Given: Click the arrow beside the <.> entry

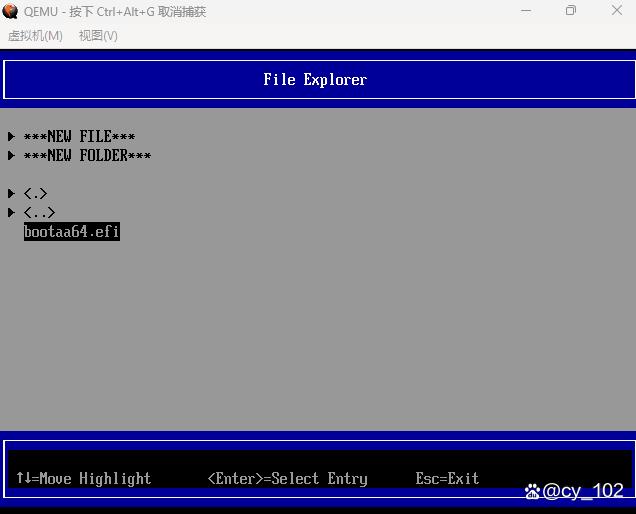Looking at the screenshot, I should click(x=11, y=193).
